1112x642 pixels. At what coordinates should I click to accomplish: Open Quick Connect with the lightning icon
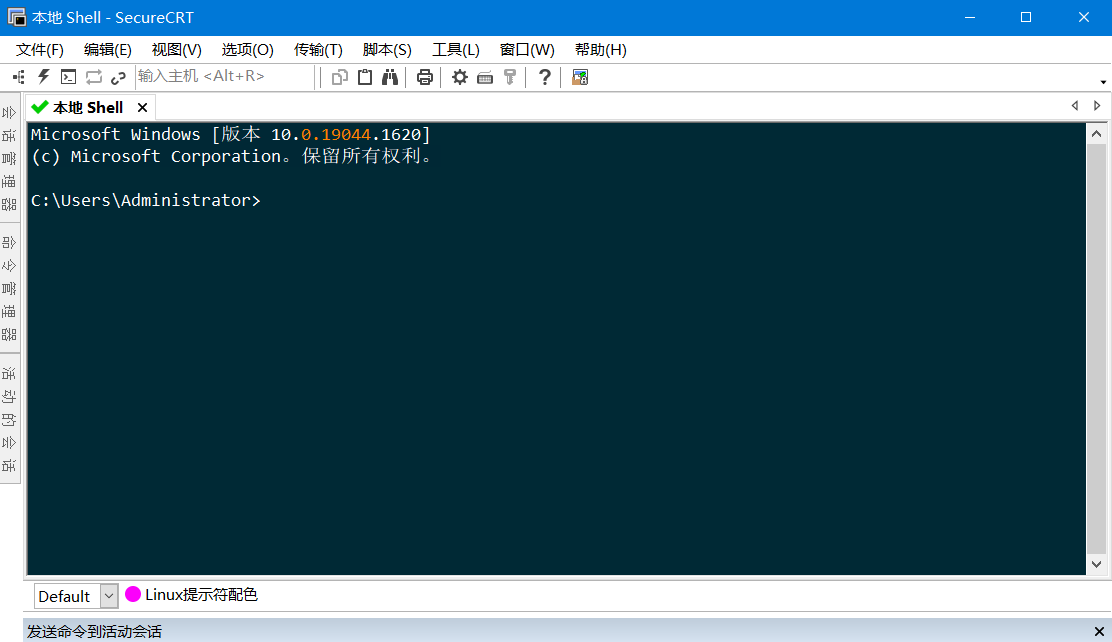[x=42, y=76]
